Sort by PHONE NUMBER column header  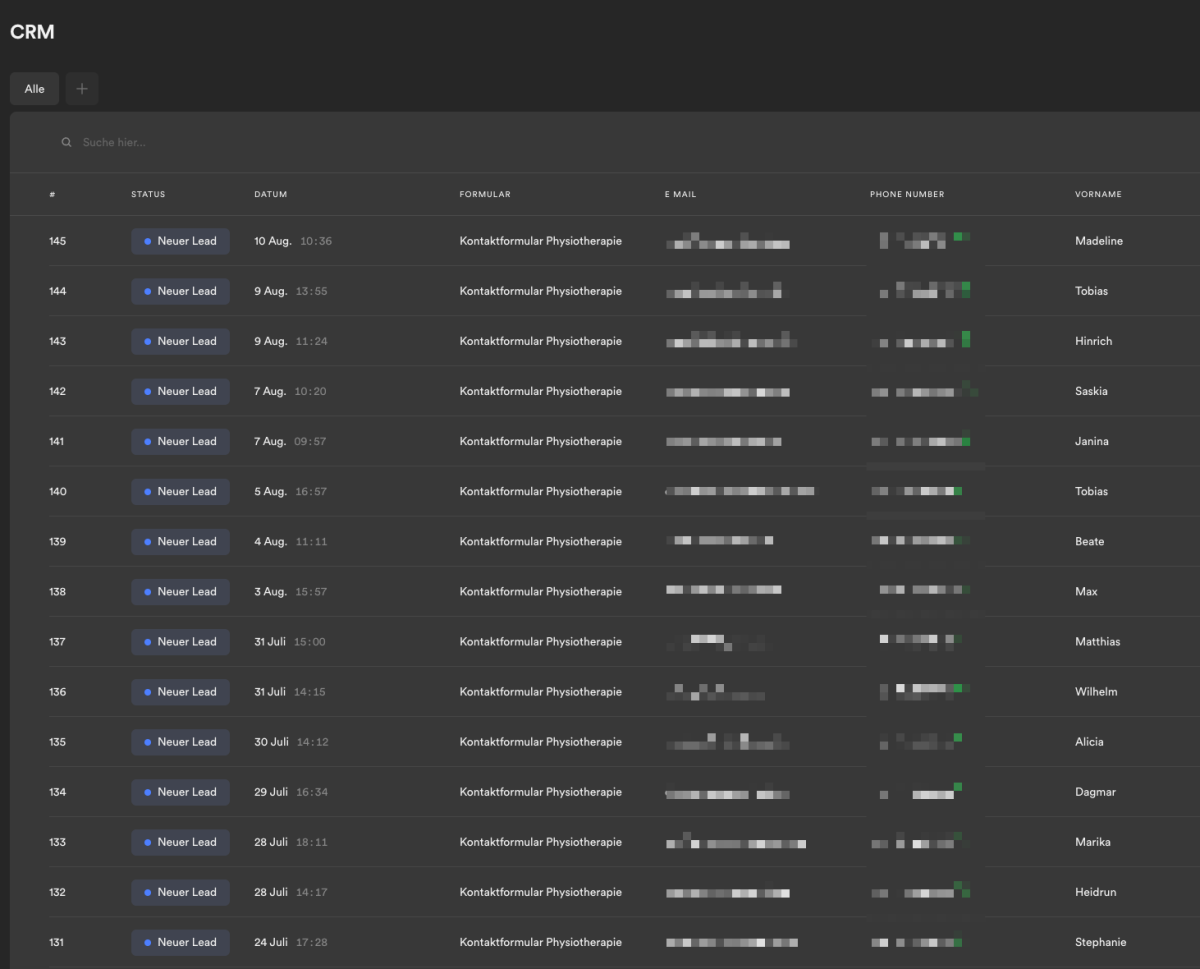tap(907, 194)
